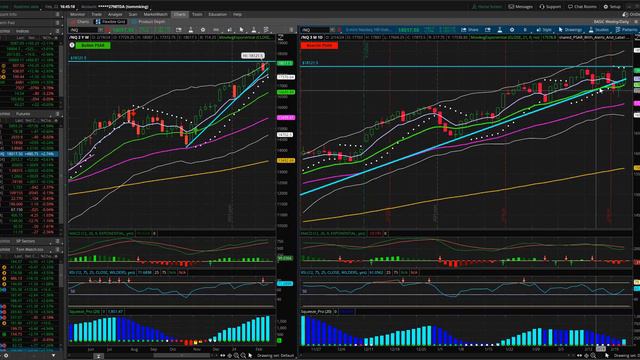Open Tom Watch.lists gadget menu icon
The height and width of the screenshot is (360, 640).
pos(58,249)
